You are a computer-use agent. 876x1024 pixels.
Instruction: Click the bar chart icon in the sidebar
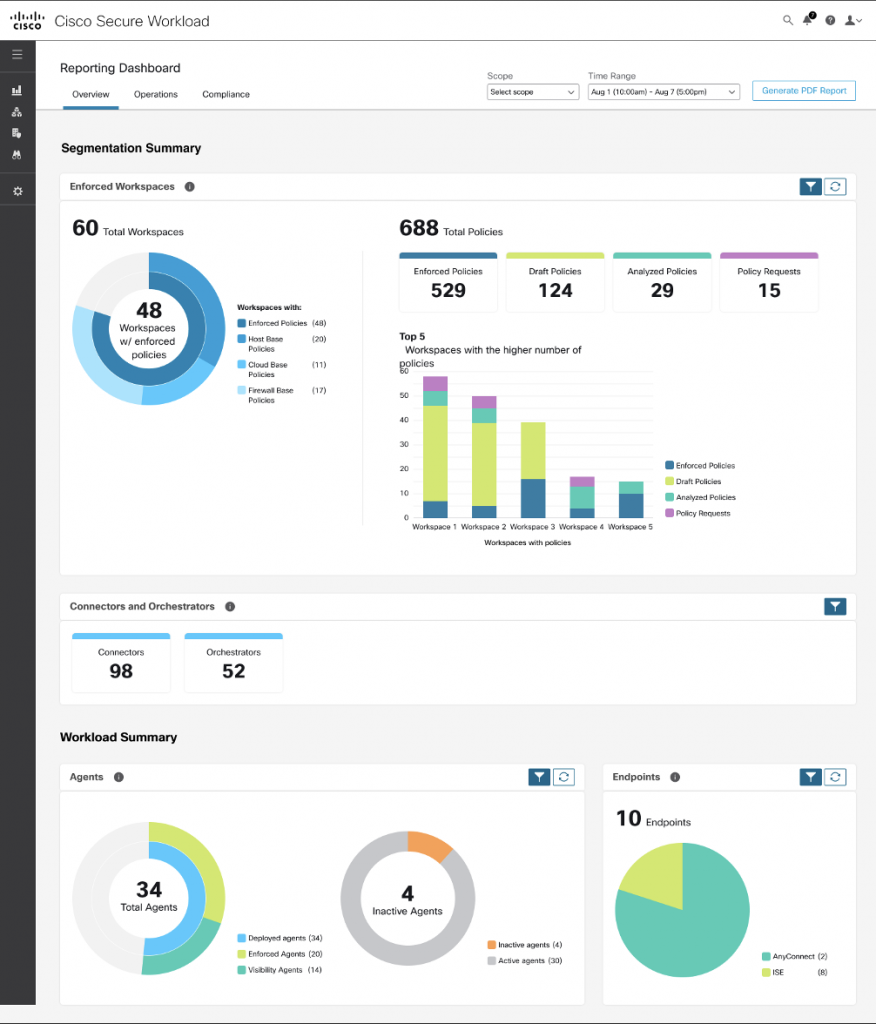[x=17, y=91]
